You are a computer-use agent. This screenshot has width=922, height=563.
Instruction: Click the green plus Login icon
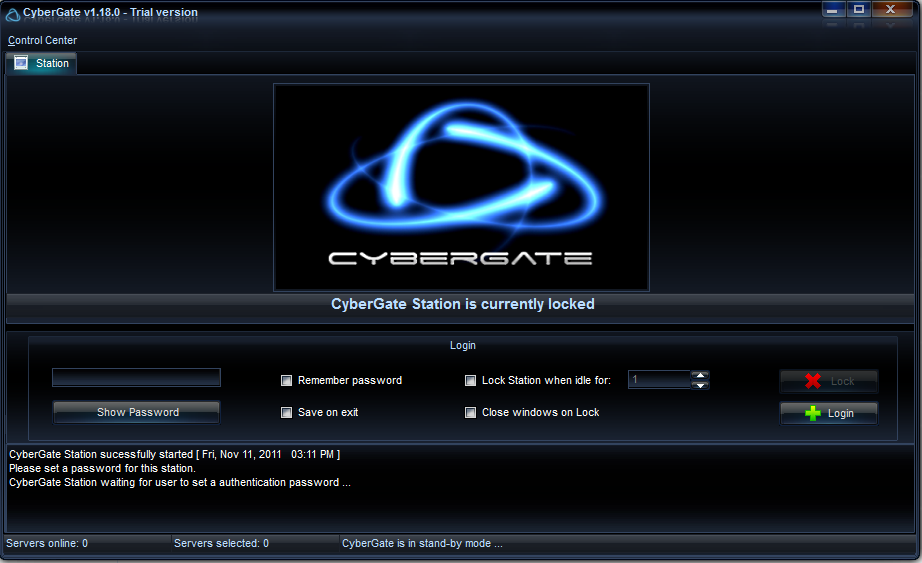[813, 413]
